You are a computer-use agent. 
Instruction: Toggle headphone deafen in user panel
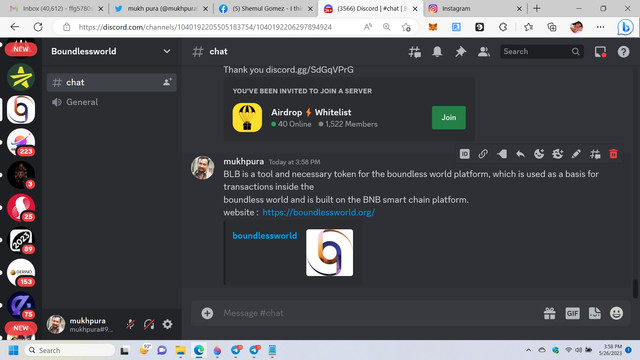(x=149, y=324)
